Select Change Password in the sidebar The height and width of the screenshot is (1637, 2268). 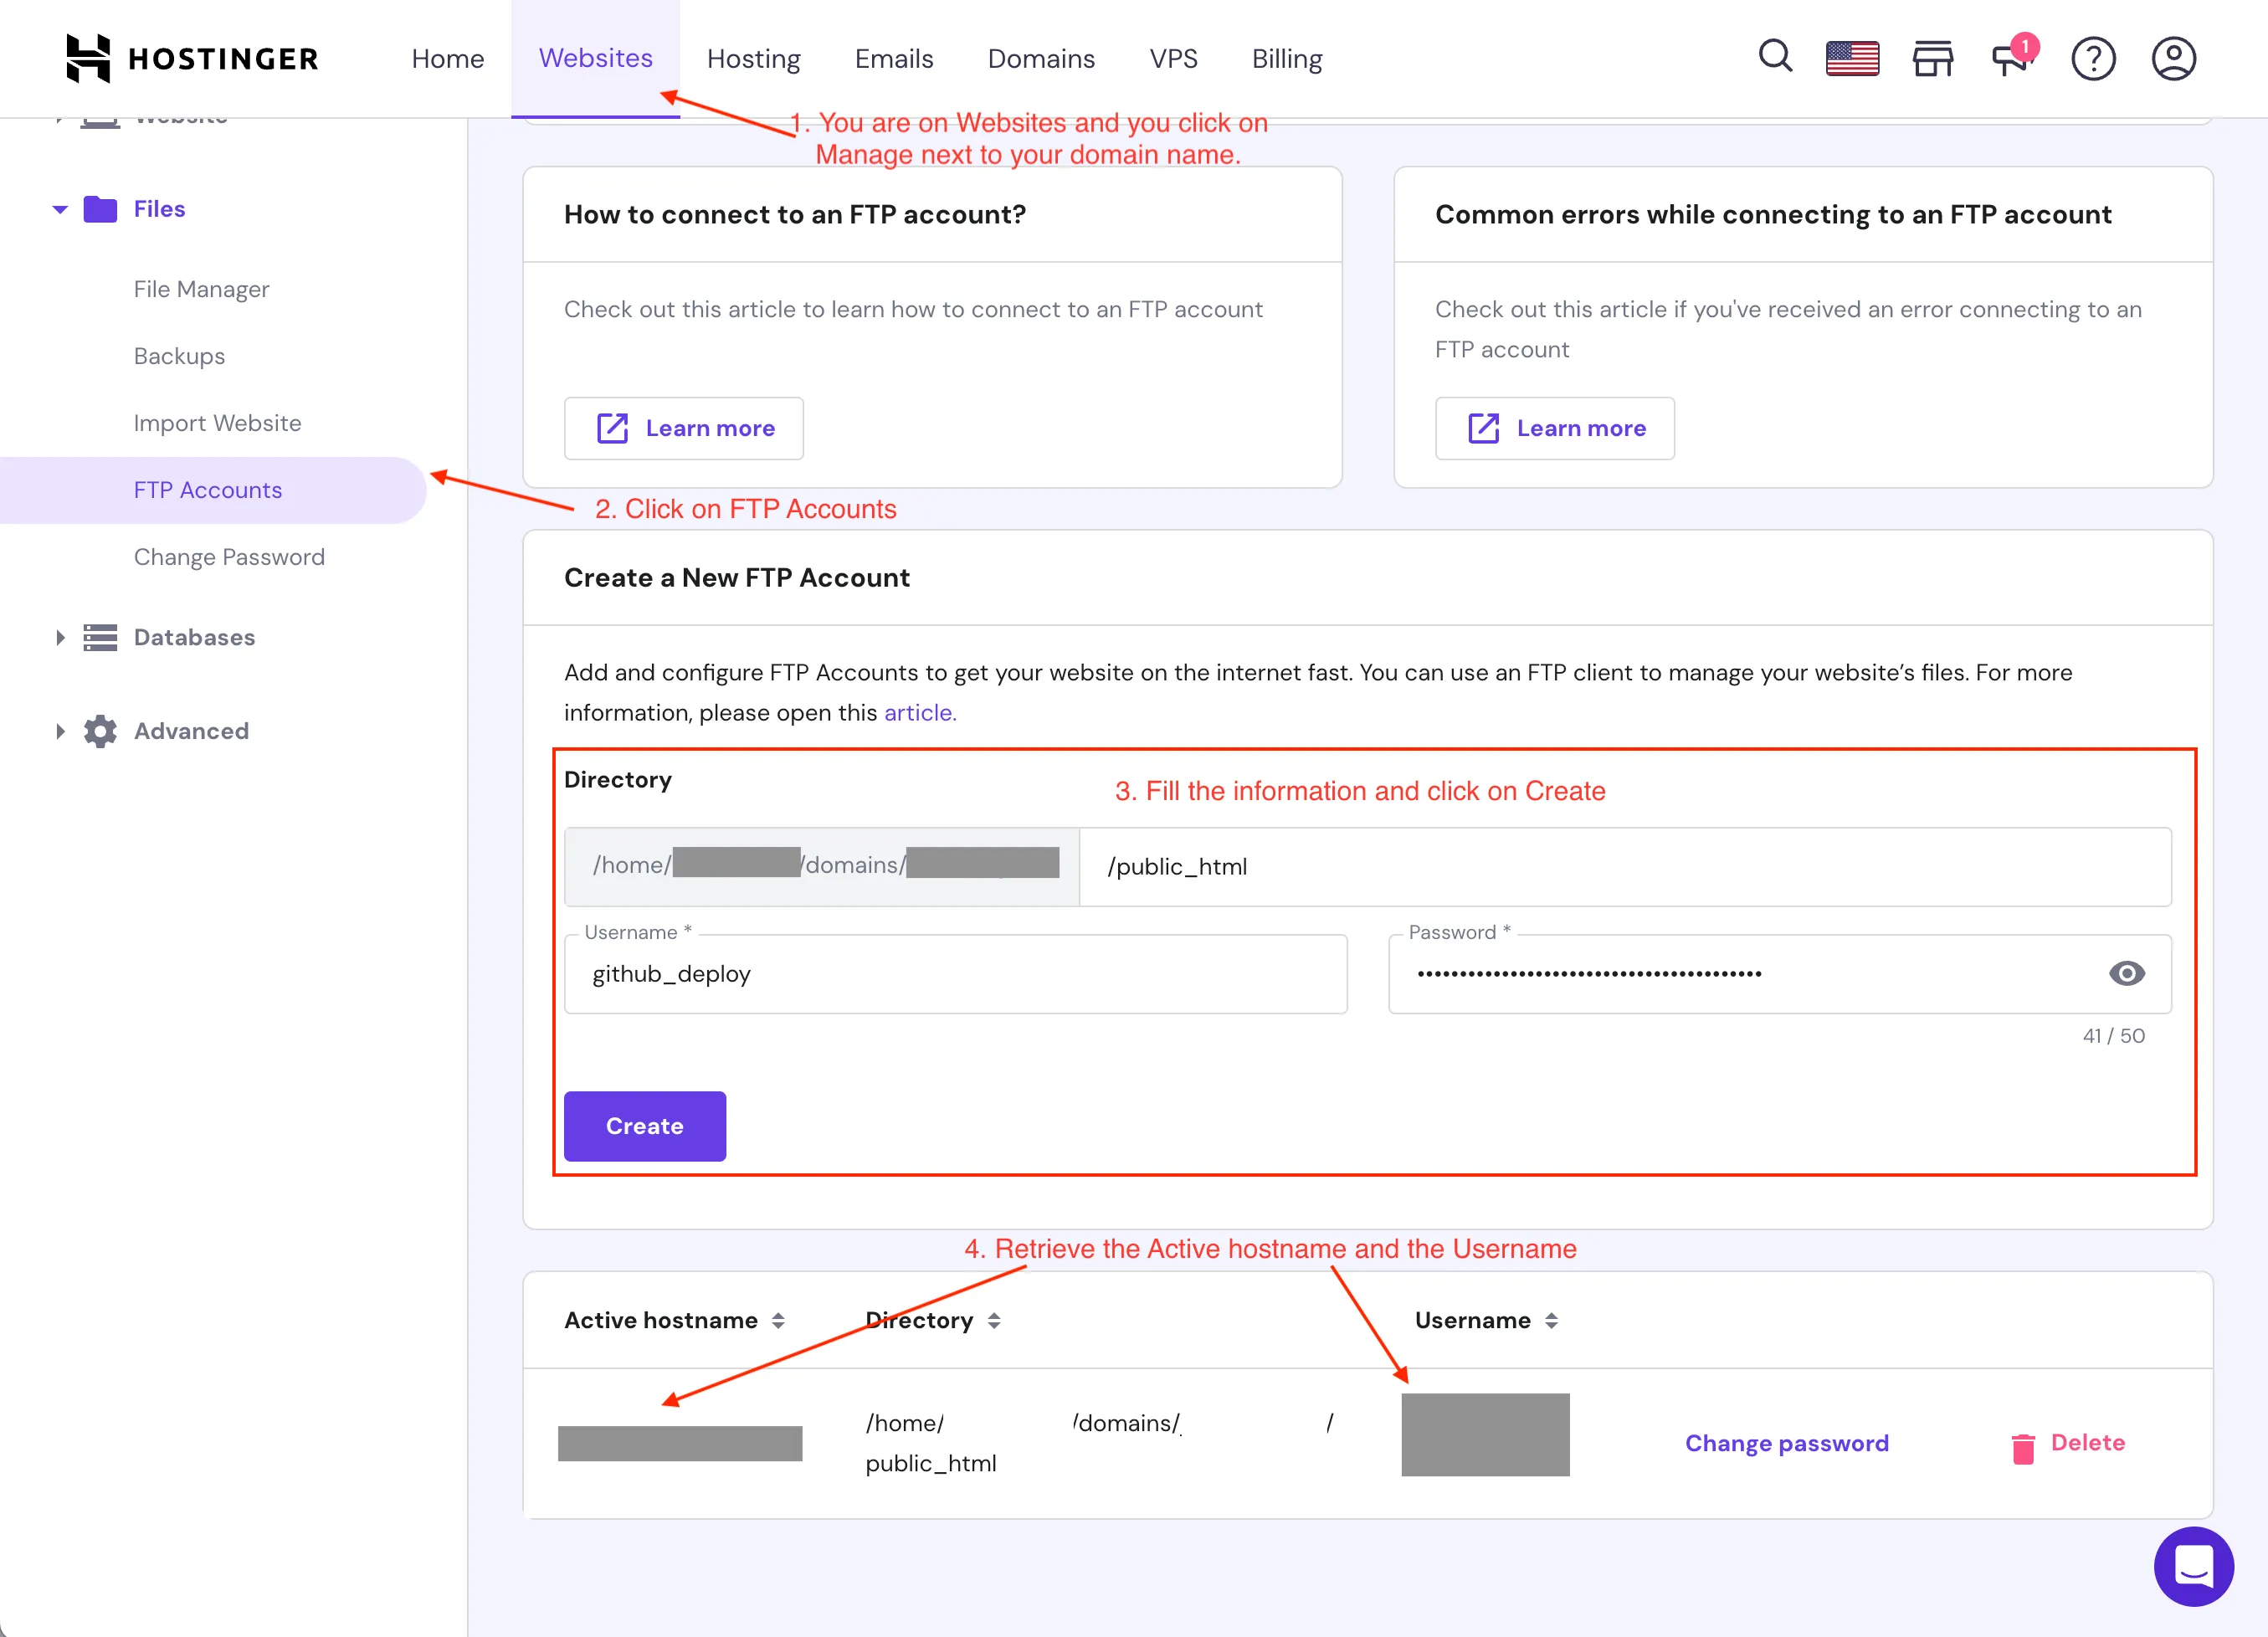(x=228, y=556)
